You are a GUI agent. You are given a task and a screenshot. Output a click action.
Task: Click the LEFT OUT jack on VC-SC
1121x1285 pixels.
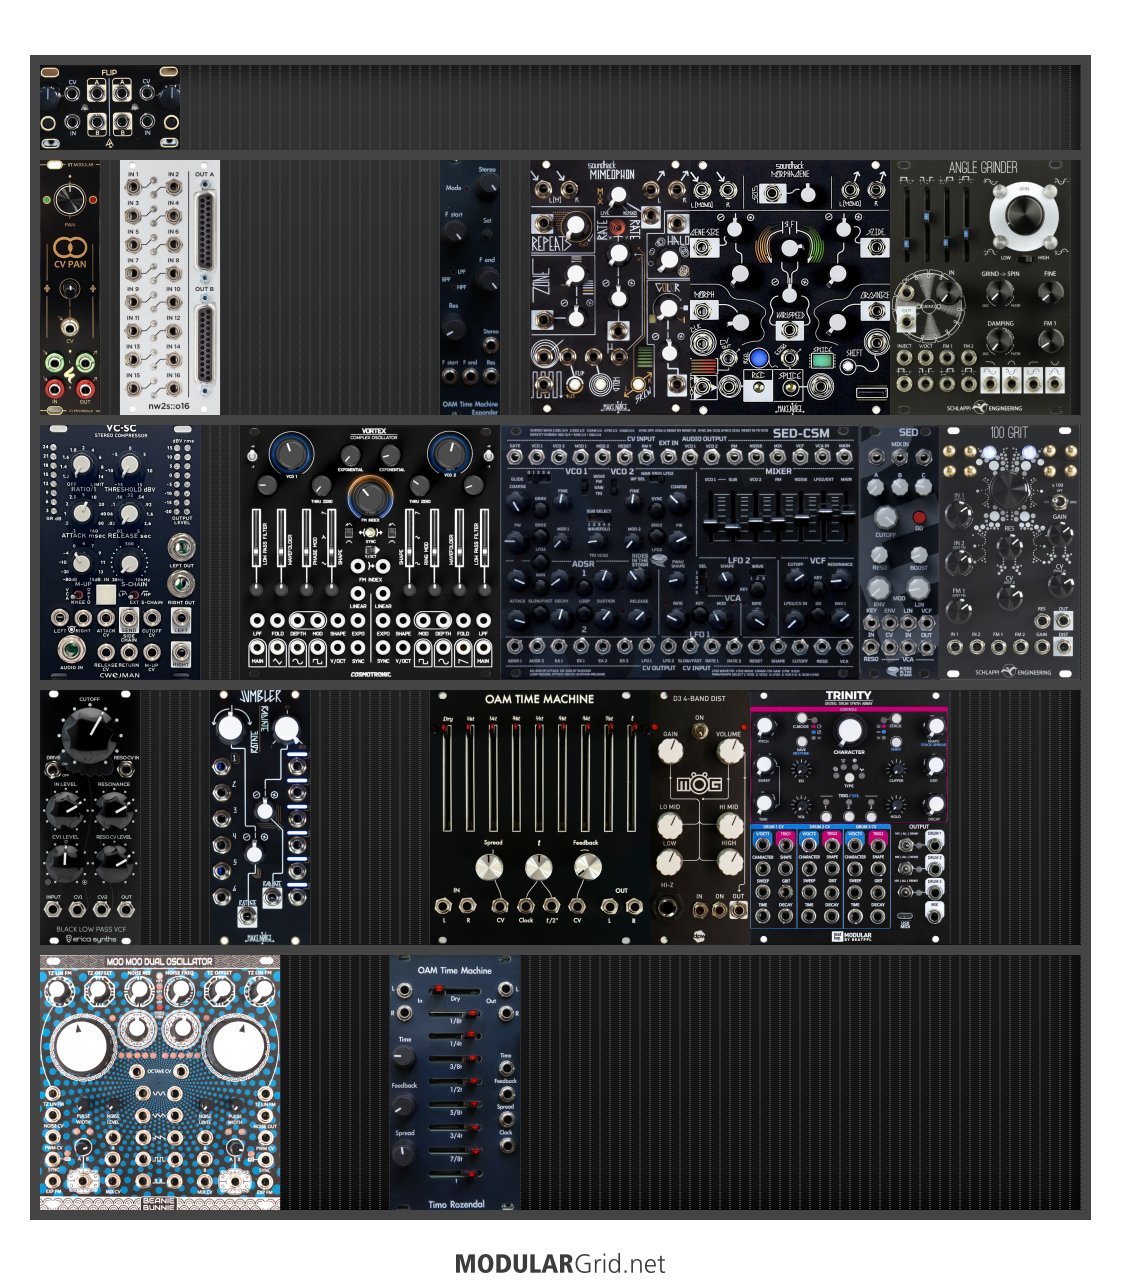pos(181,546)
